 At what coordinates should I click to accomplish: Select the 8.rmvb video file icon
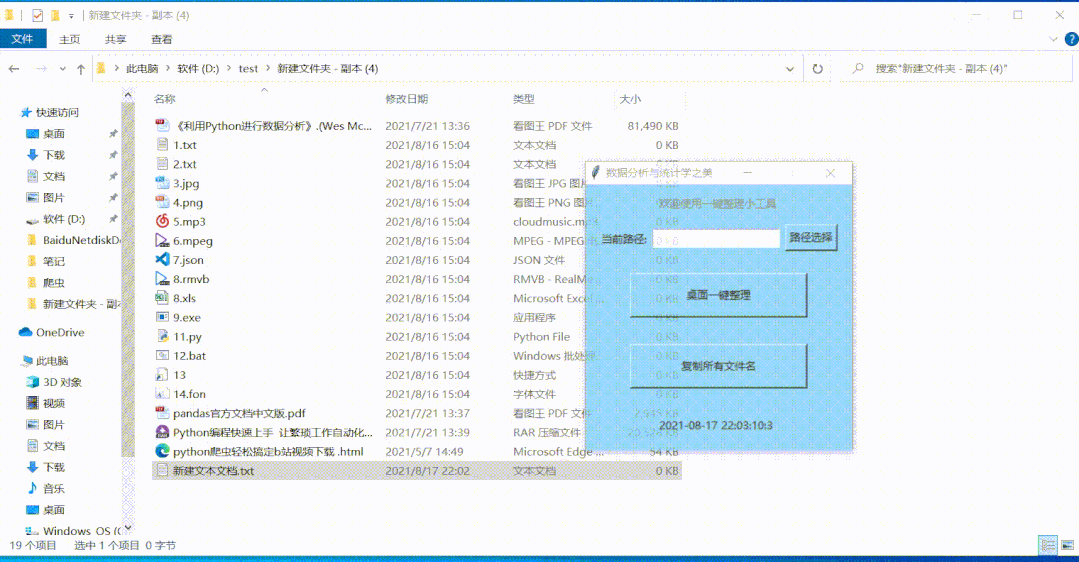(x=162, y=279)
